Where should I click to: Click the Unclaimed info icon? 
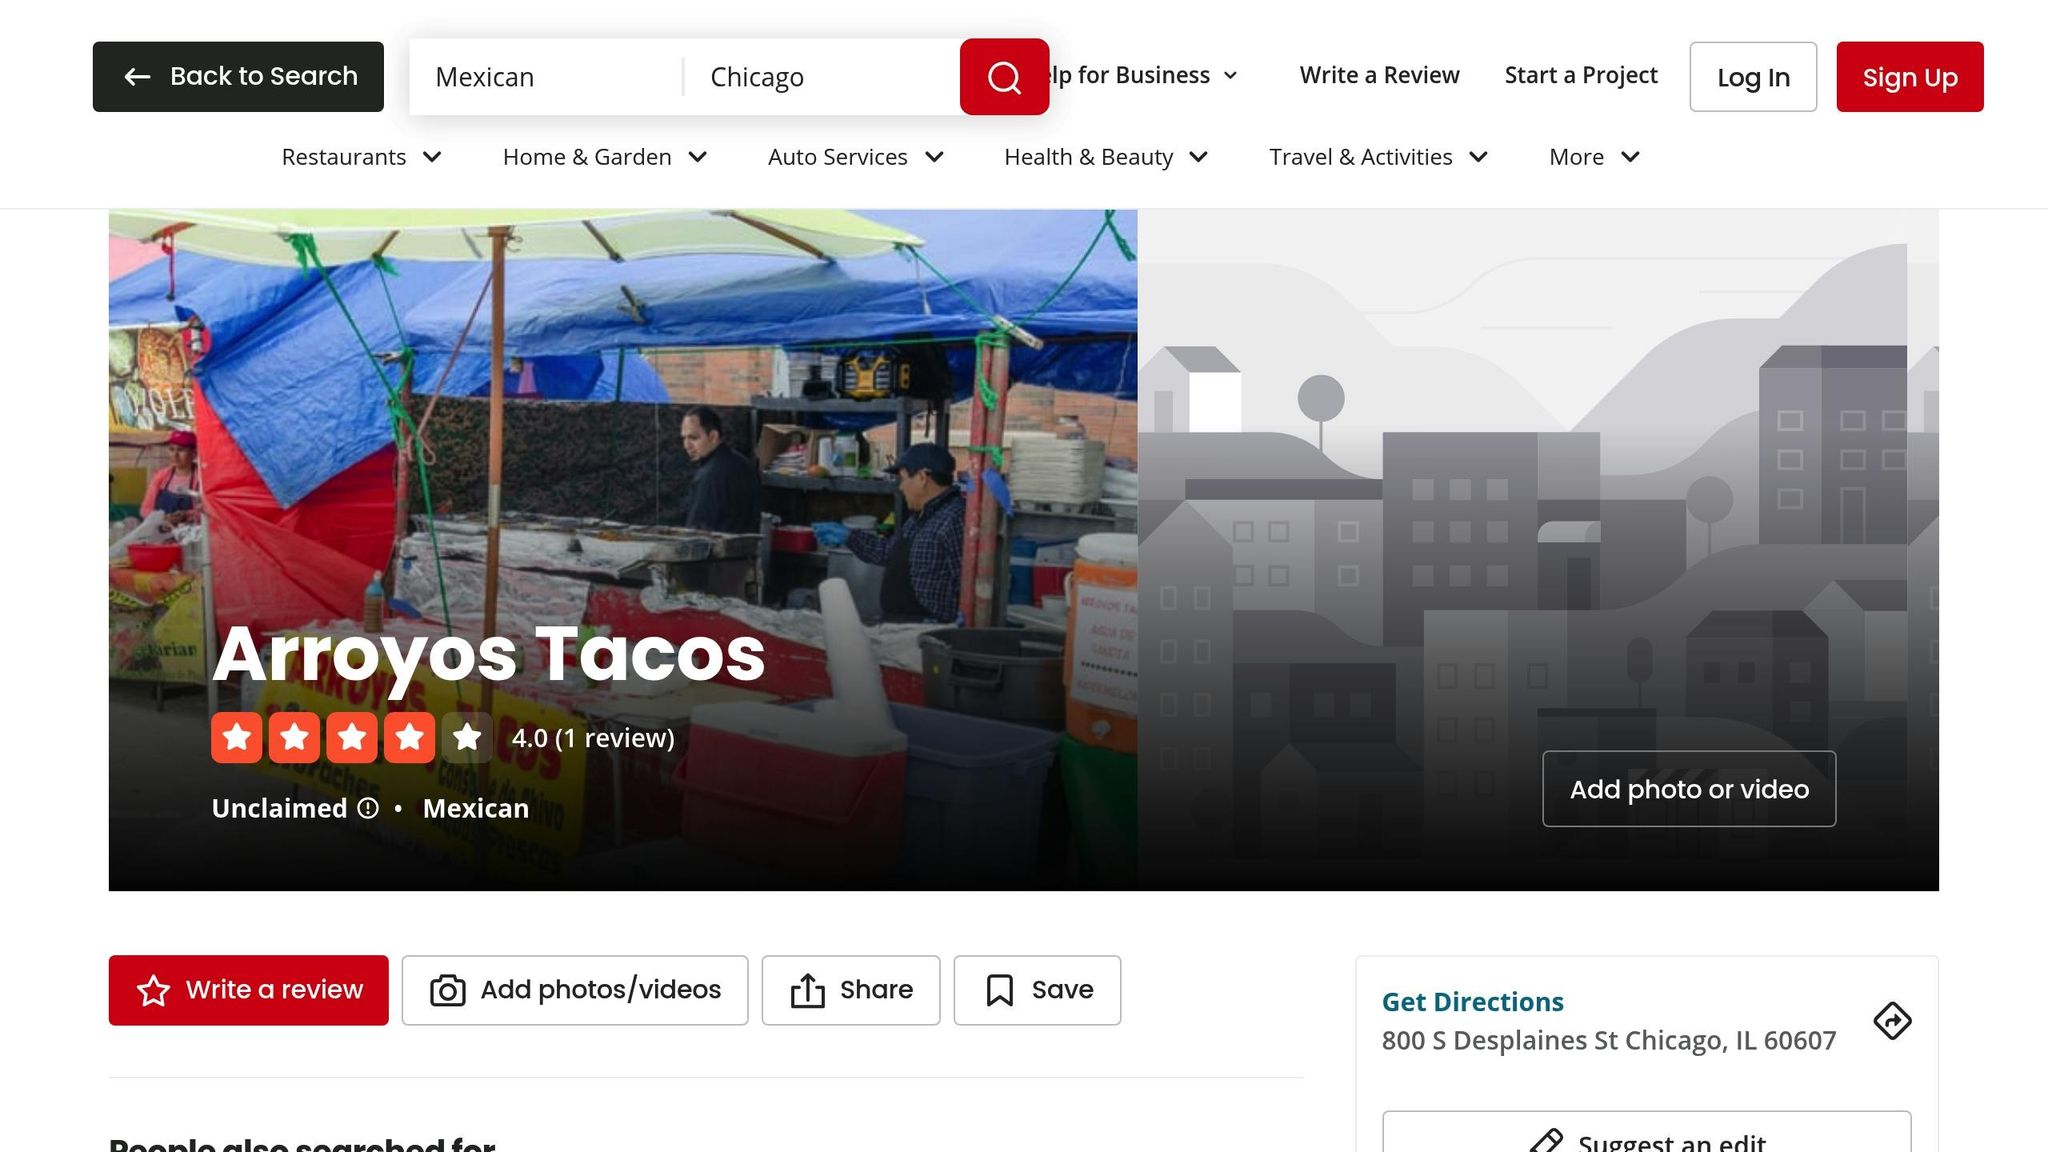coord(368,808)
